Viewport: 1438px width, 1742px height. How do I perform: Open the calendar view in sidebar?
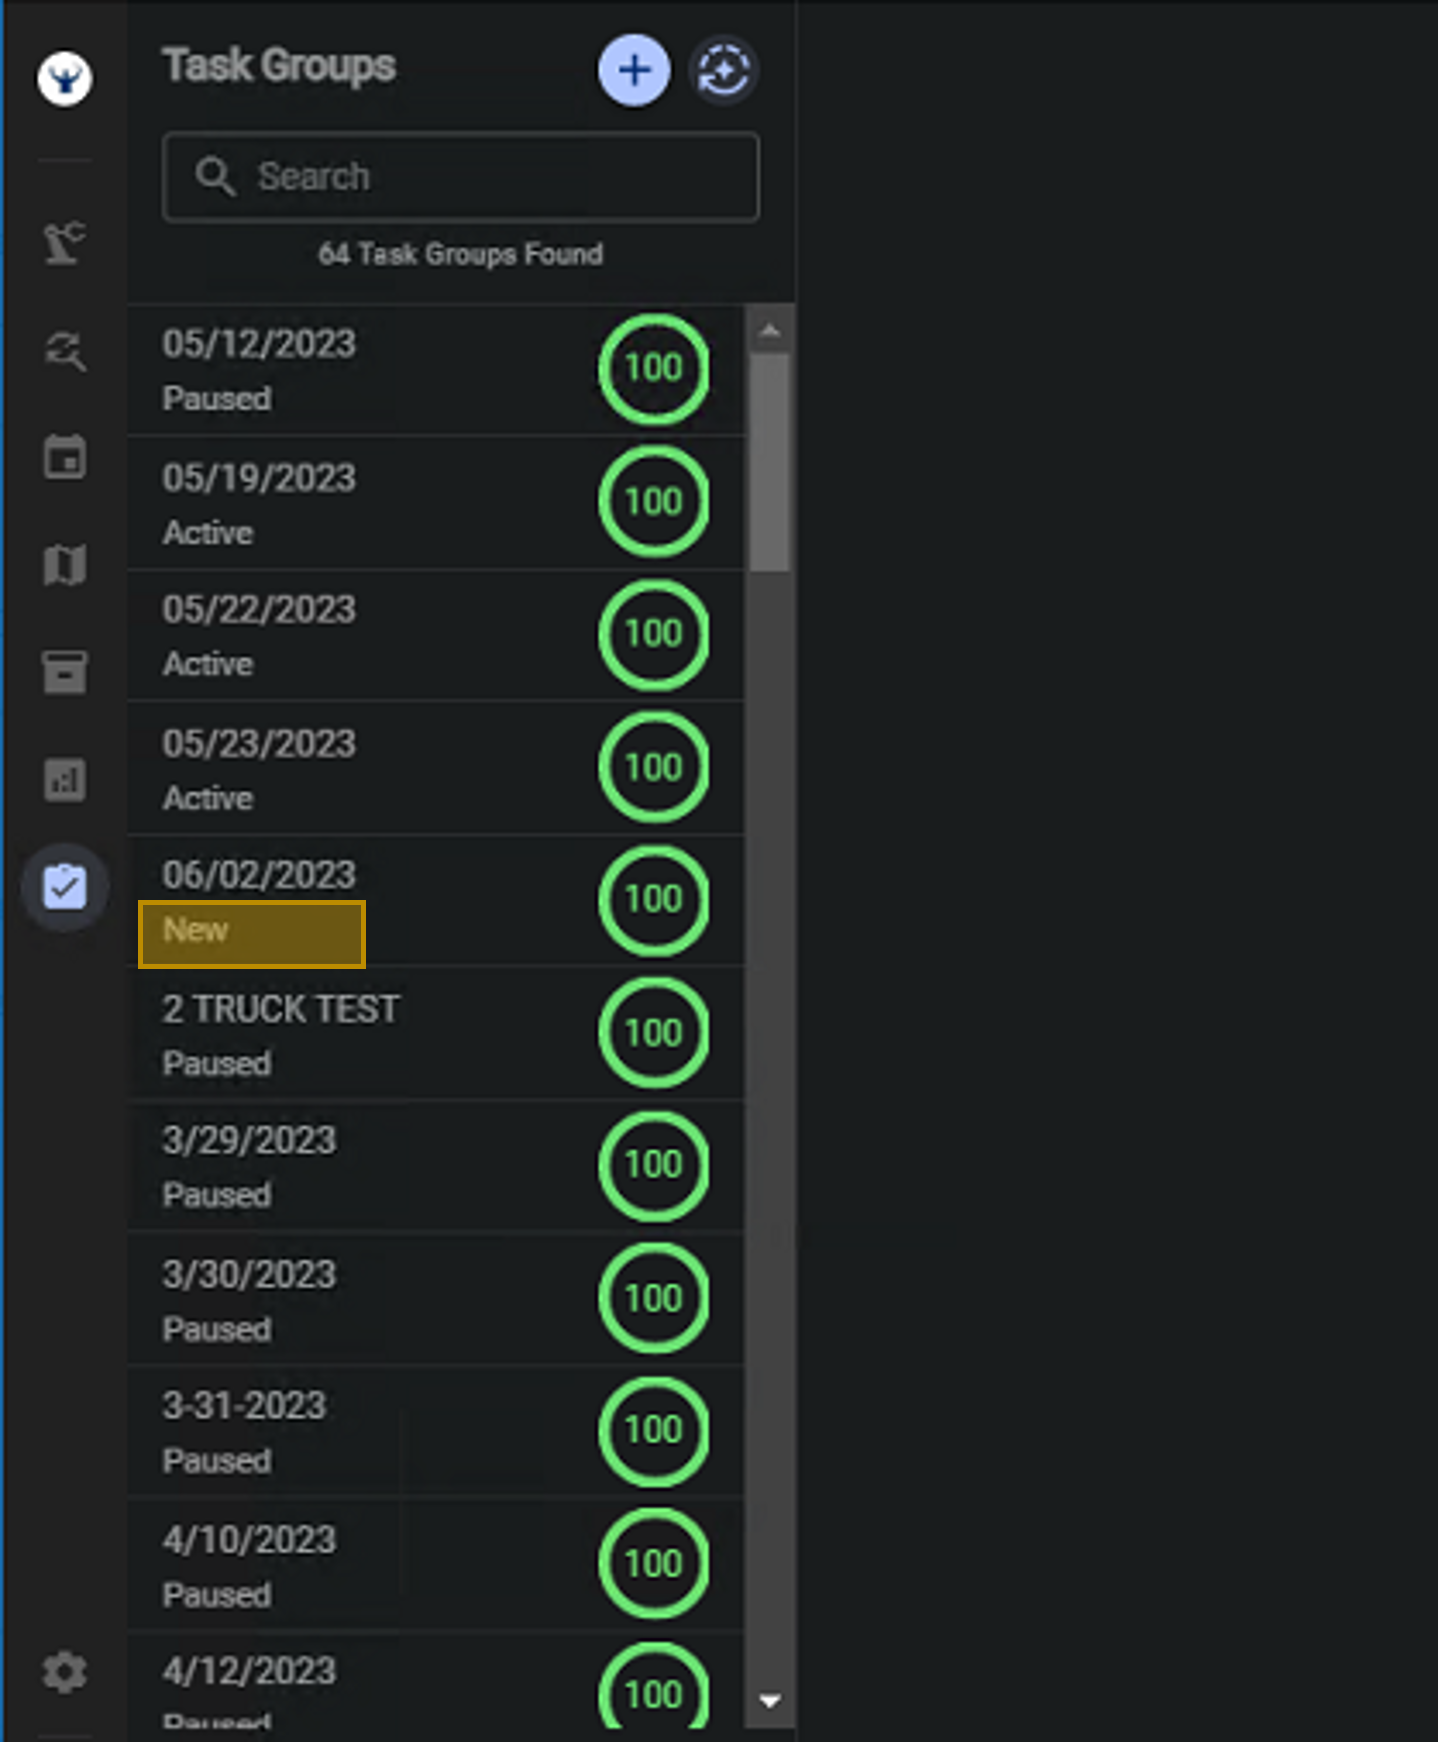(65, 457)
